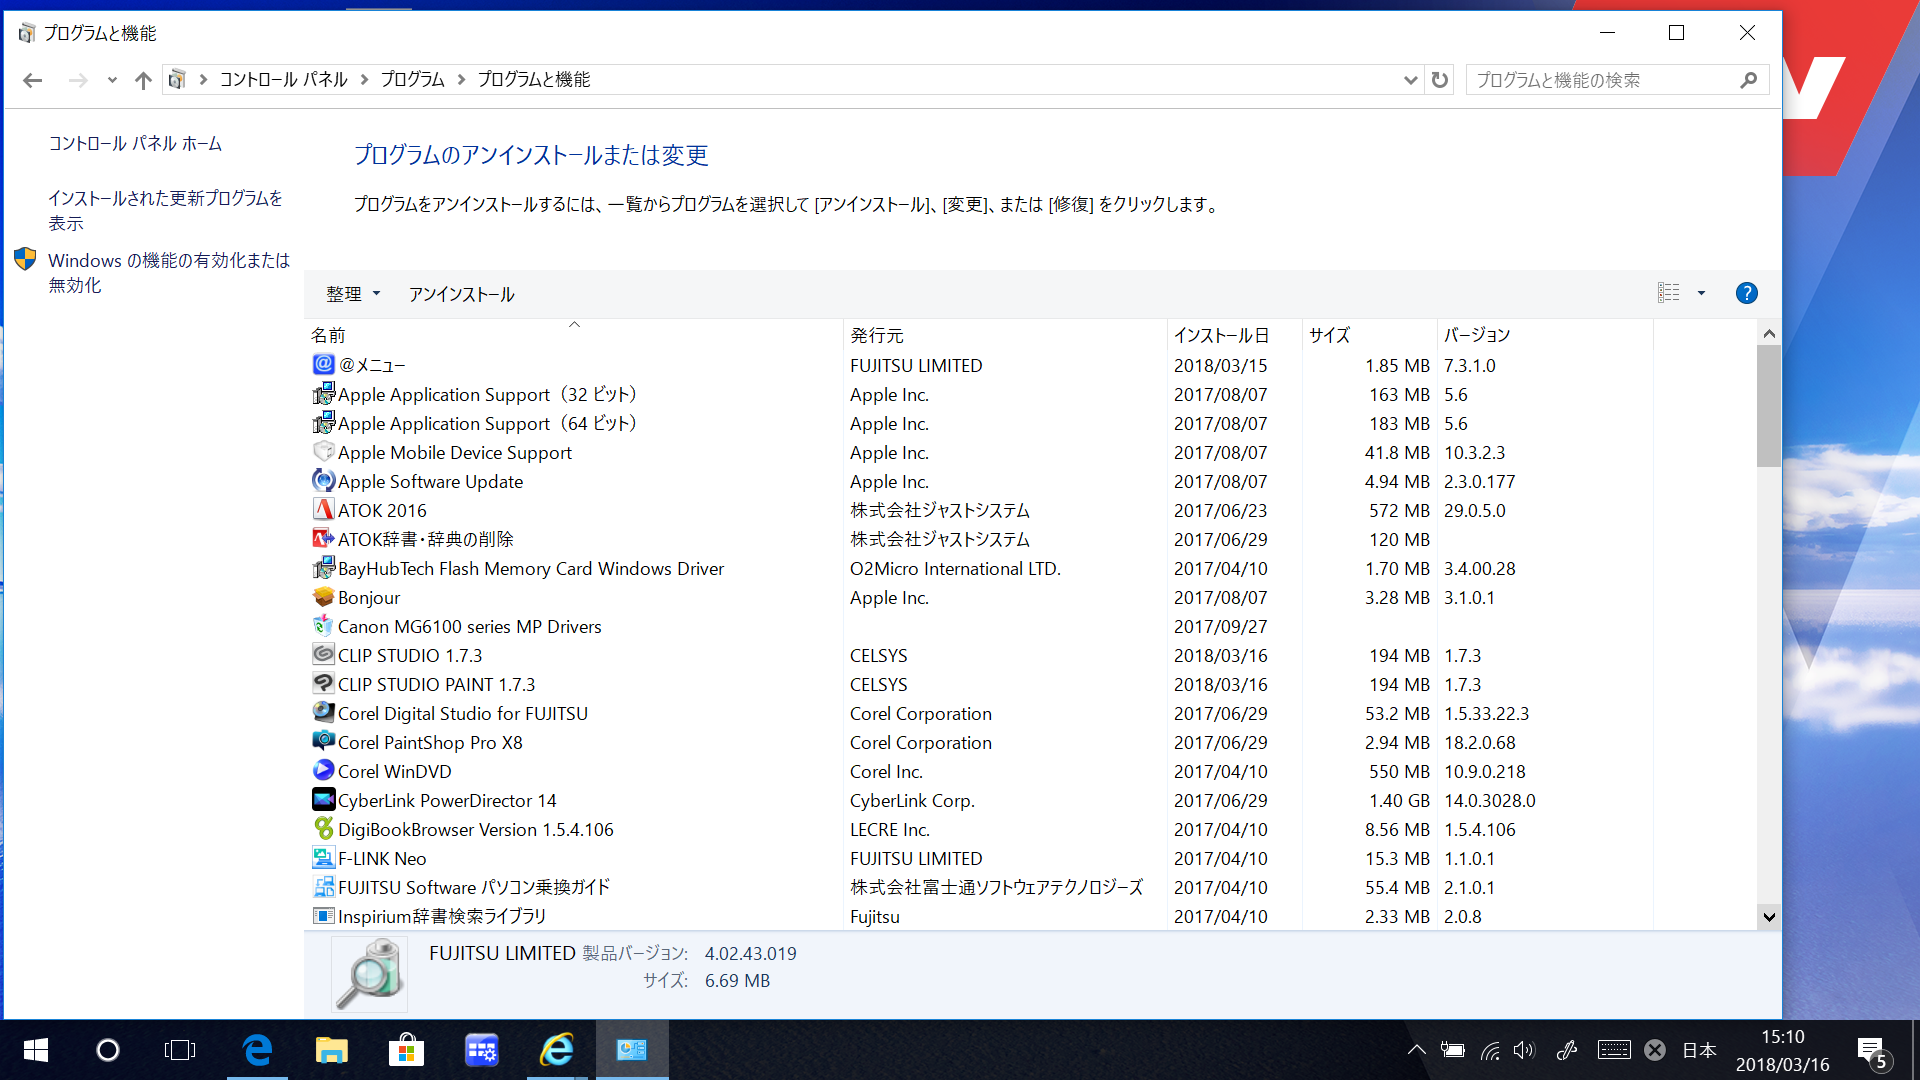The image size is (1920, 1080).
Task: Expand the view options dropdown arrow
Action: click(1701, 293)
